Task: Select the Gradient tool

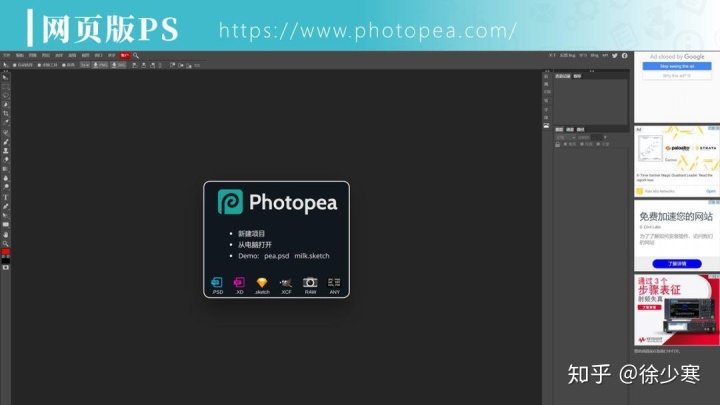Action: [x=6, y=169]
